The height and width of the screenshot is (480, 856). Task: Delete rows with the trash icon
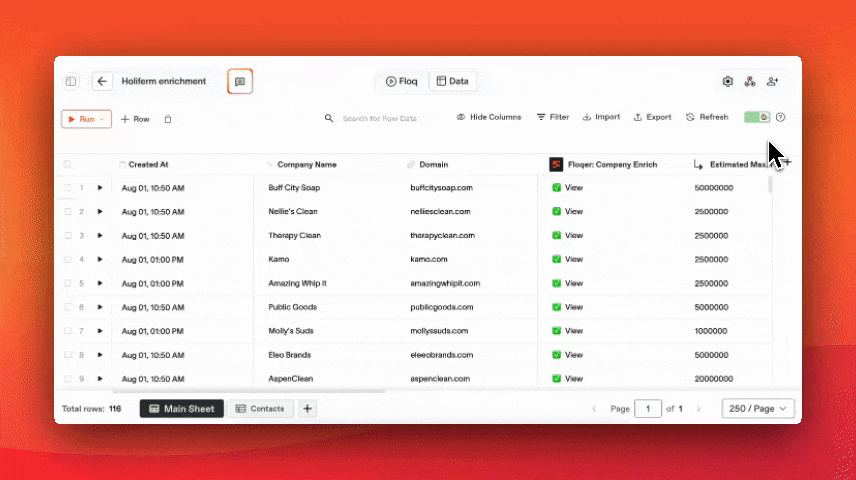point(168,119)
